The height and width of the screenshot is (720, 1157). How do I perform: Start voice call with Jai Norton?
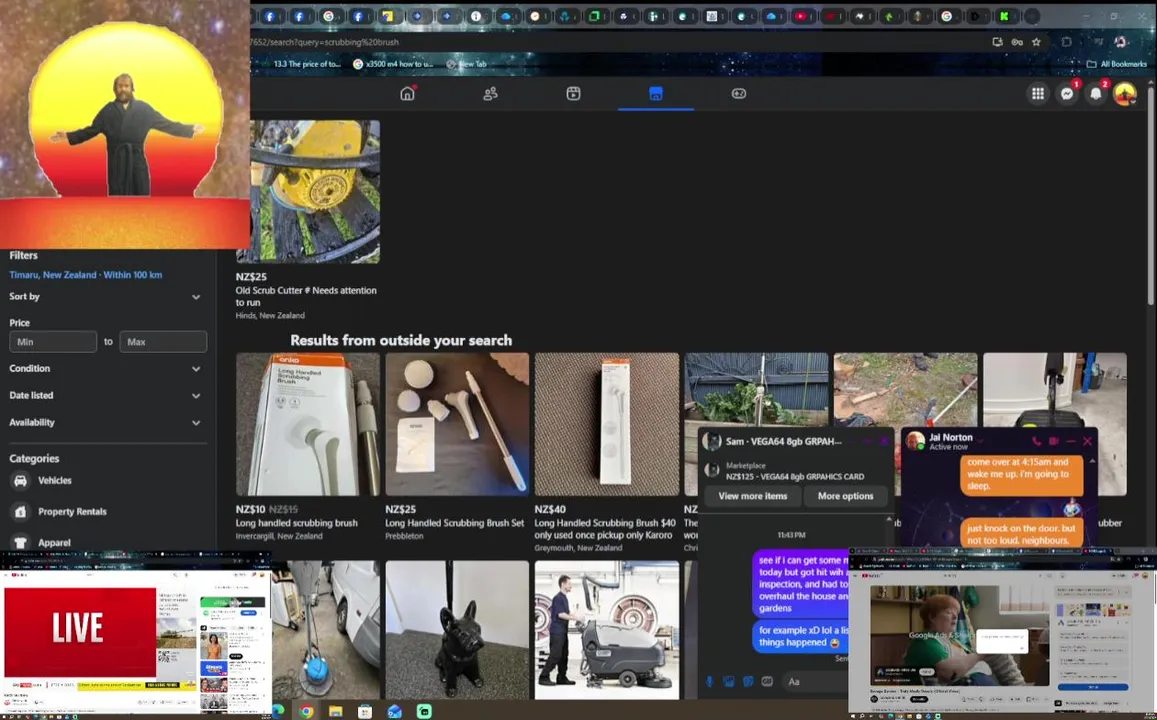pyautogui.click(x=1036, y=441)
